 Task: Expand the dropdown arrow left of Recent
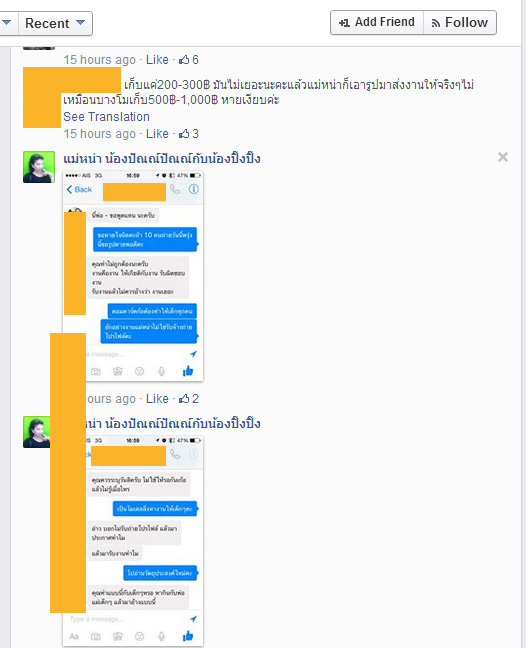[7, 24]
